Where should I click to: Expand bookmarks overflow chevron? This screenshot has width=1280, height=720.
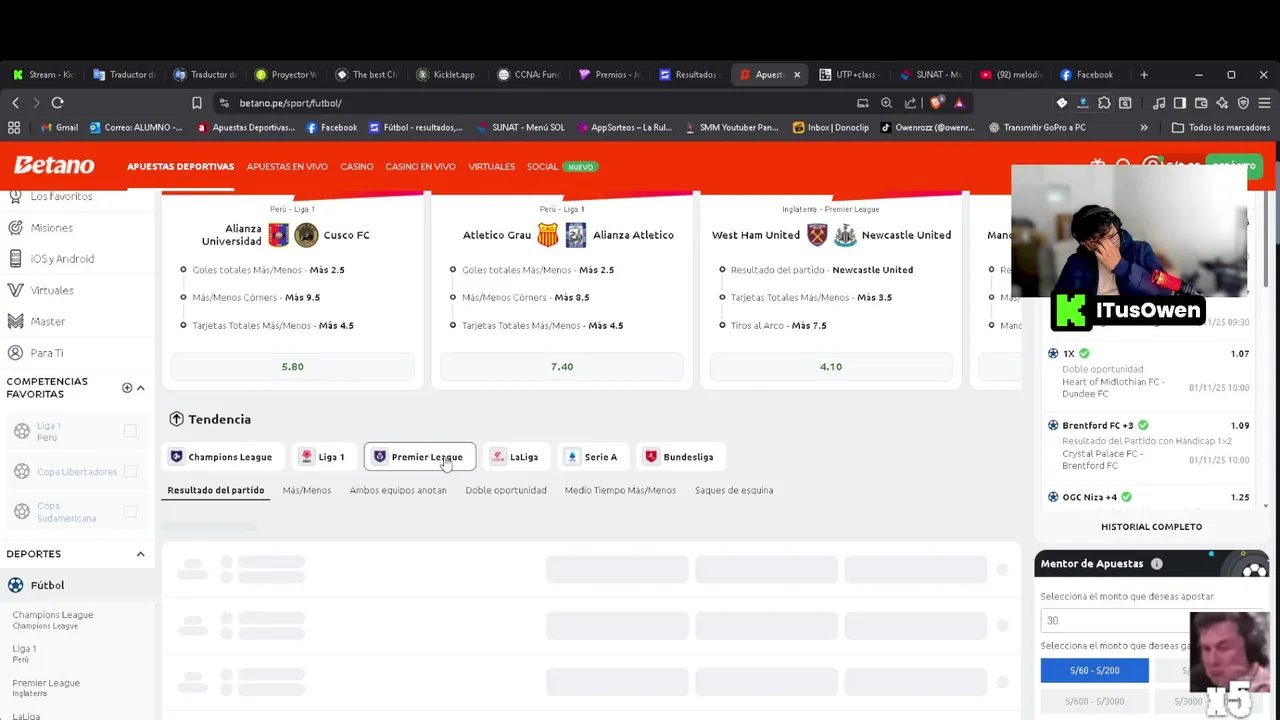coord(1144,128)
